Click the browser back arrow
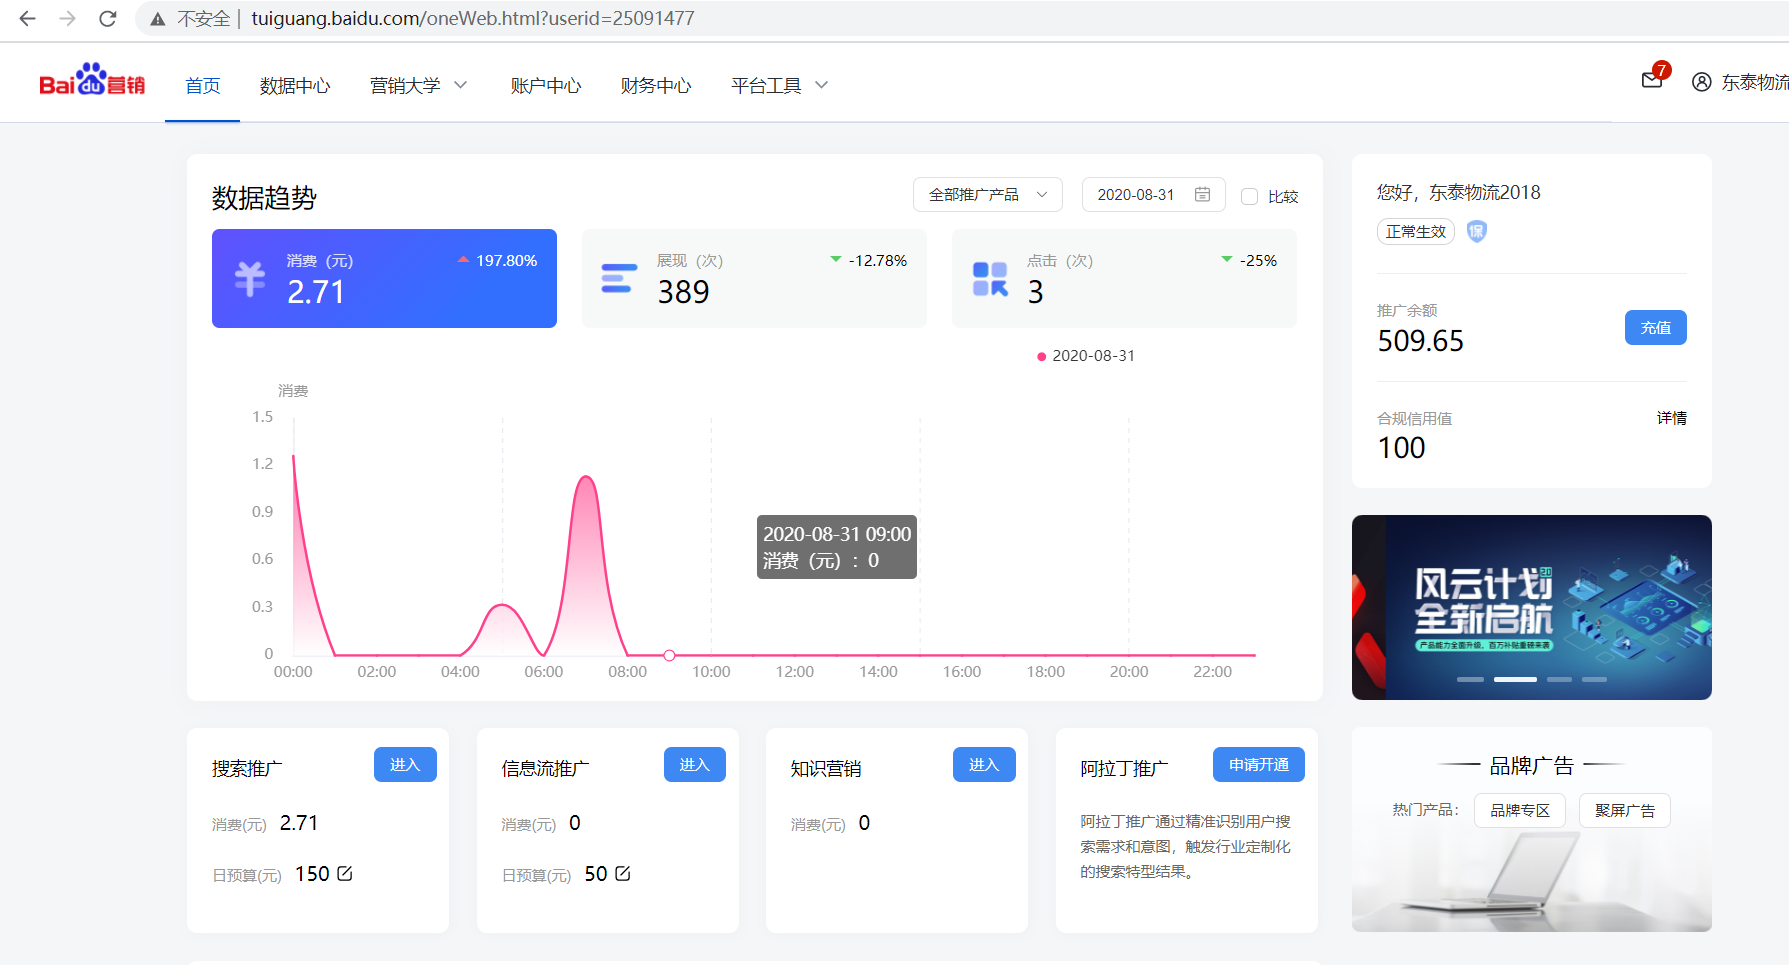1789x965 pixels. pos(28,18)
